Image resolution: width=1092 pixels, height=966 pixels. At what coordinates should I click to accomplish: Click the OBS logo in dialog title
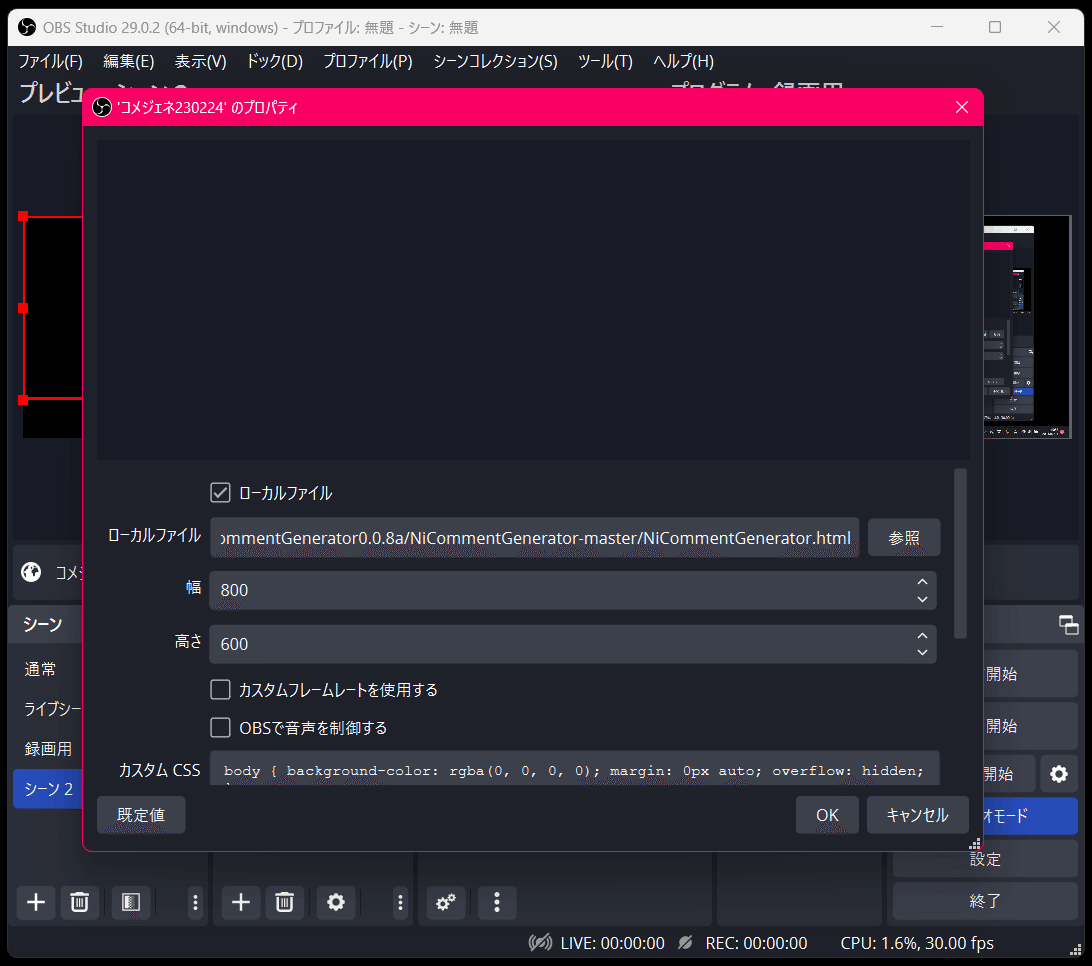point(102,107)
